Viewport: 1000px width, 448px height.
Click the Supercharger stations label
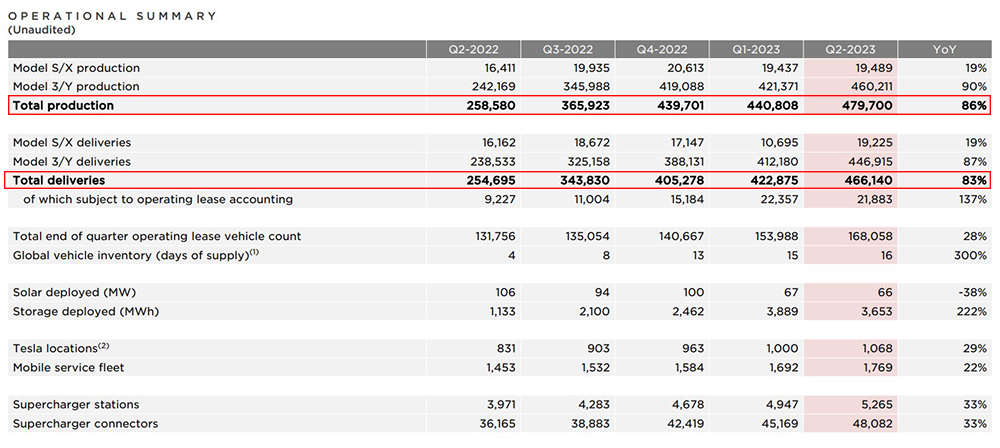click(76, 405)
